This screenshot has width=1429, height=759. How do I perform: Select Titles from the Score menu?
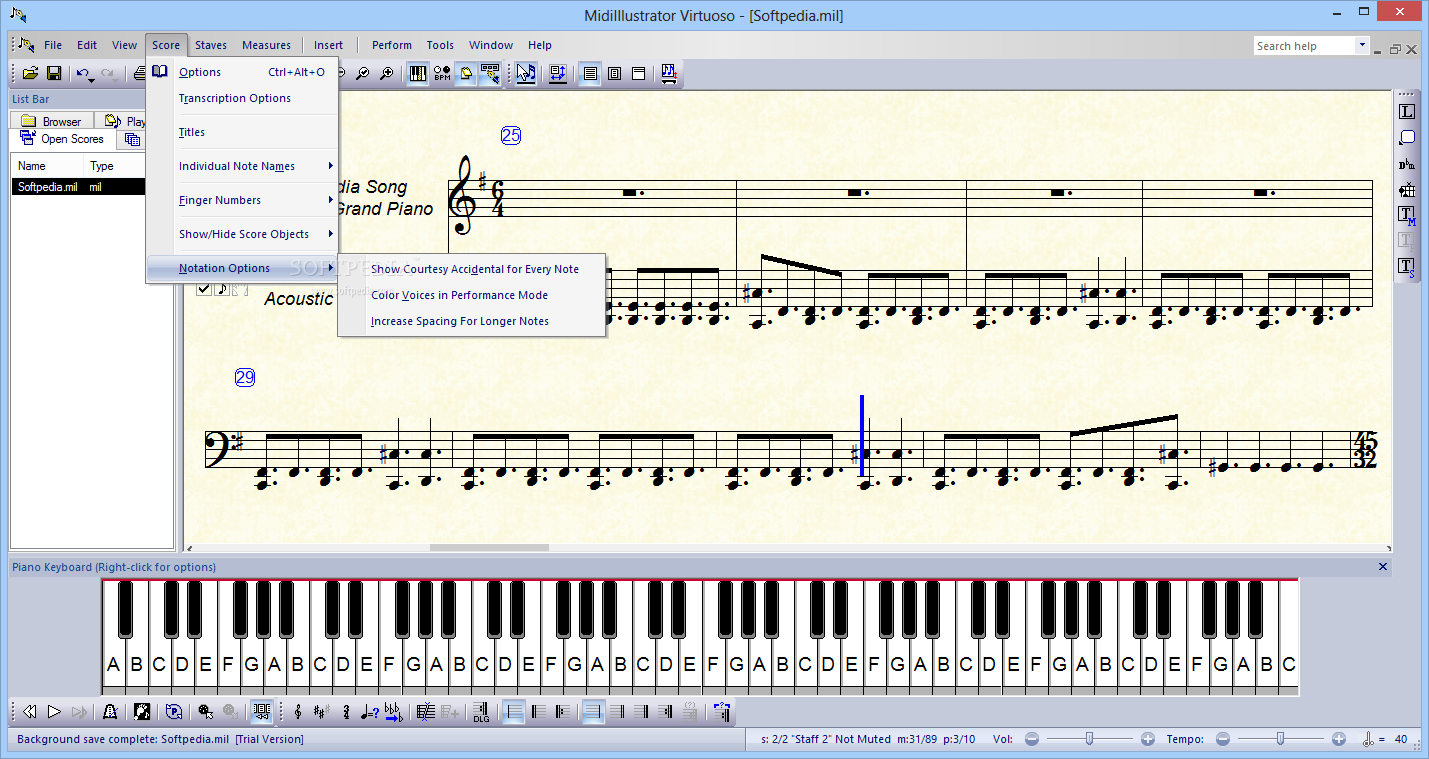click(243, 132)
